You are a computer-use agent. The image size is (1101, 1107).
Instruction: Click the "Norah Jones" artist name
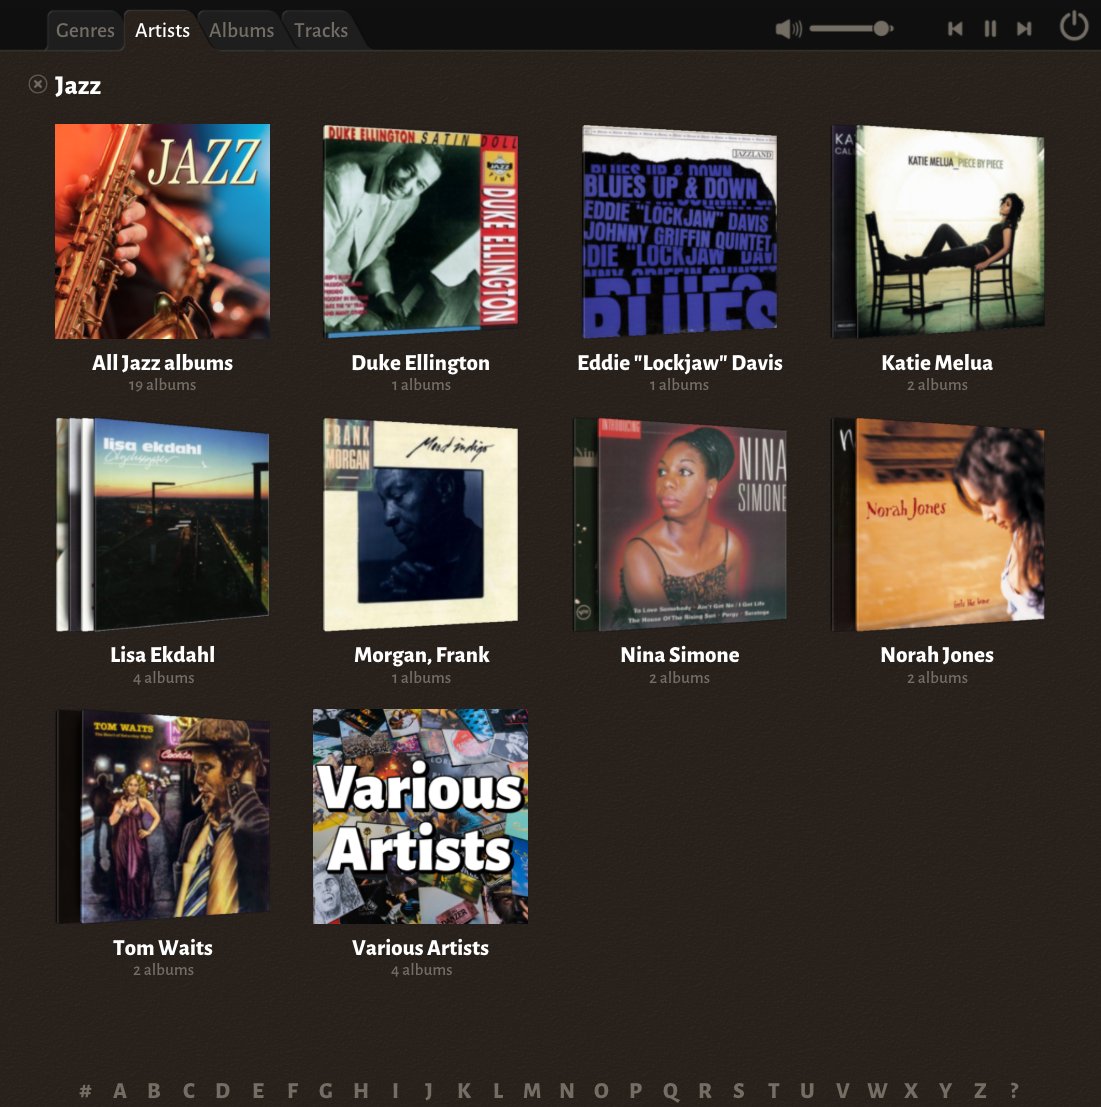tap(937, 655)
